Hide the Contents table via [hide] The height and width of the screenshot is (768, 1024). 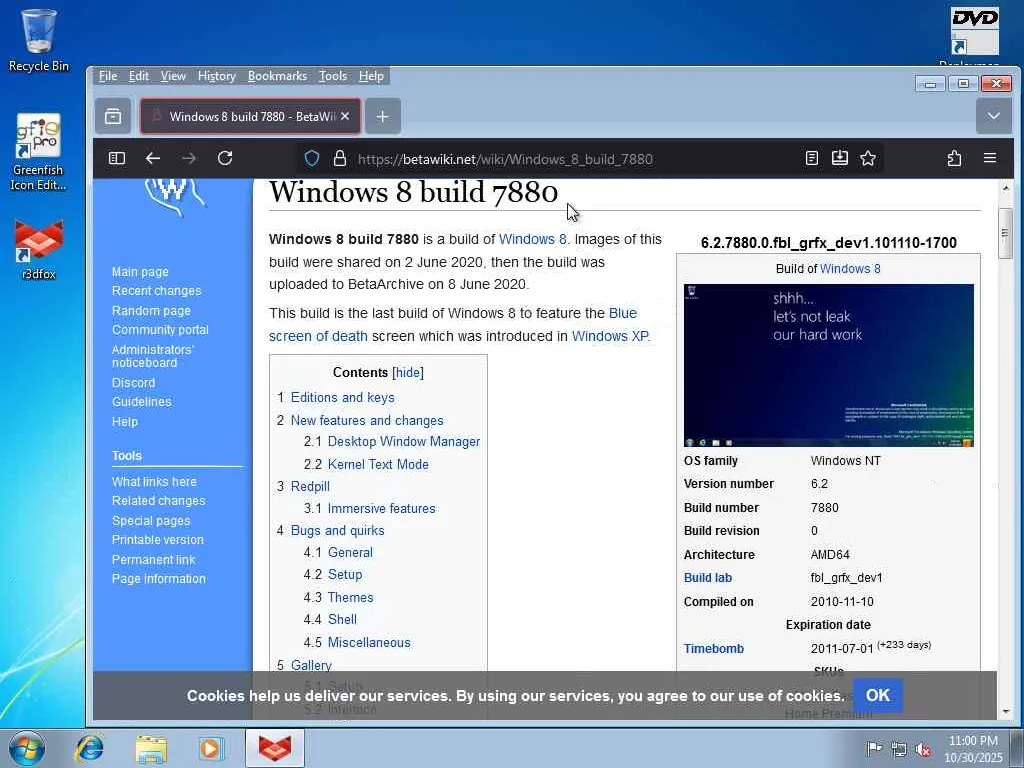click(x=408, y=372)
